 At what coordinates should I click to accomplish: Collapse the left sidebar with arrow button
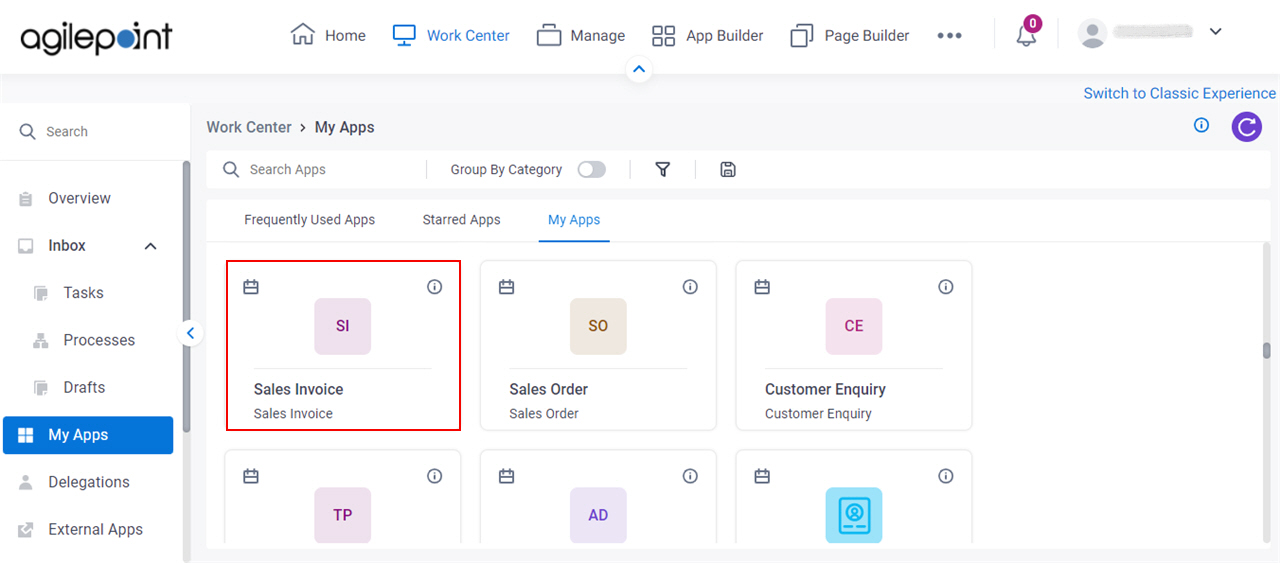191,333
